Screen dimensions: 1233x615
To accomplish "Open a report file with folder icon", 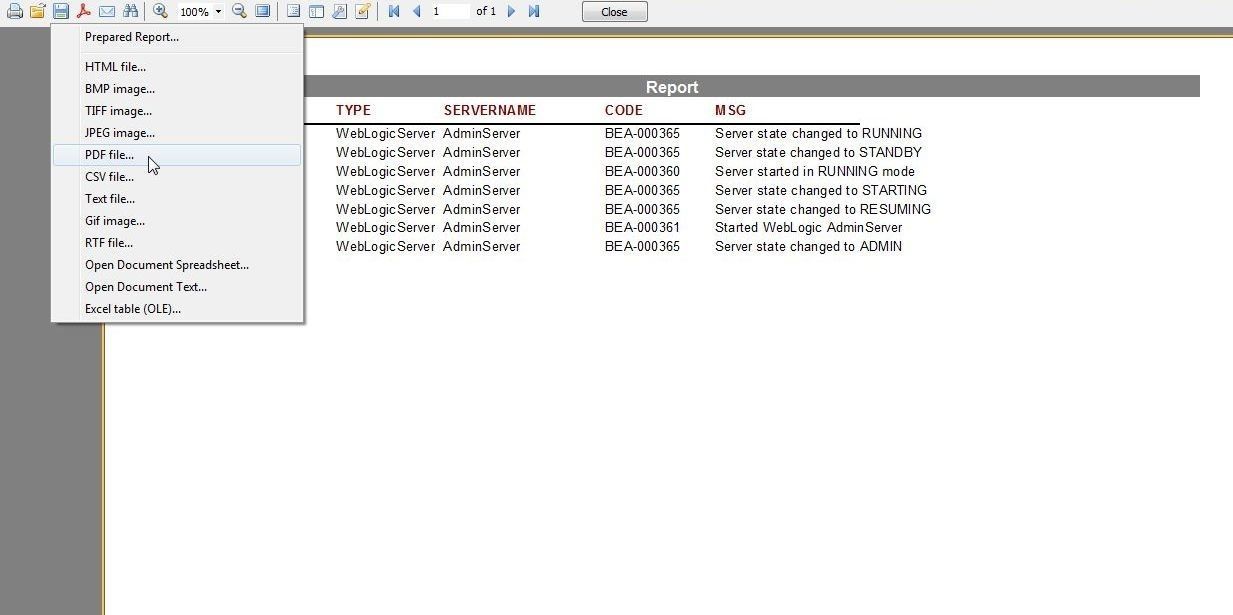I will point(38,12).
